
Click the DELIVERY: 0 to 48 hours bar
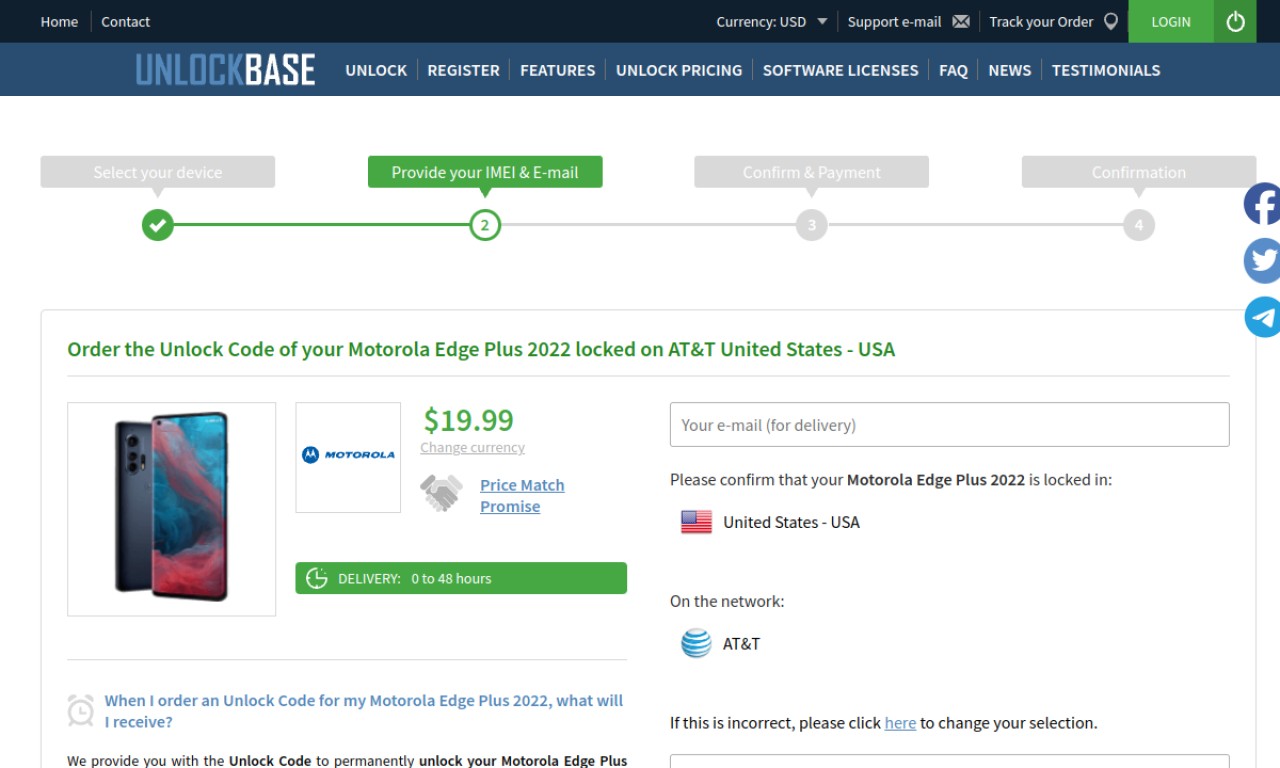461,578
